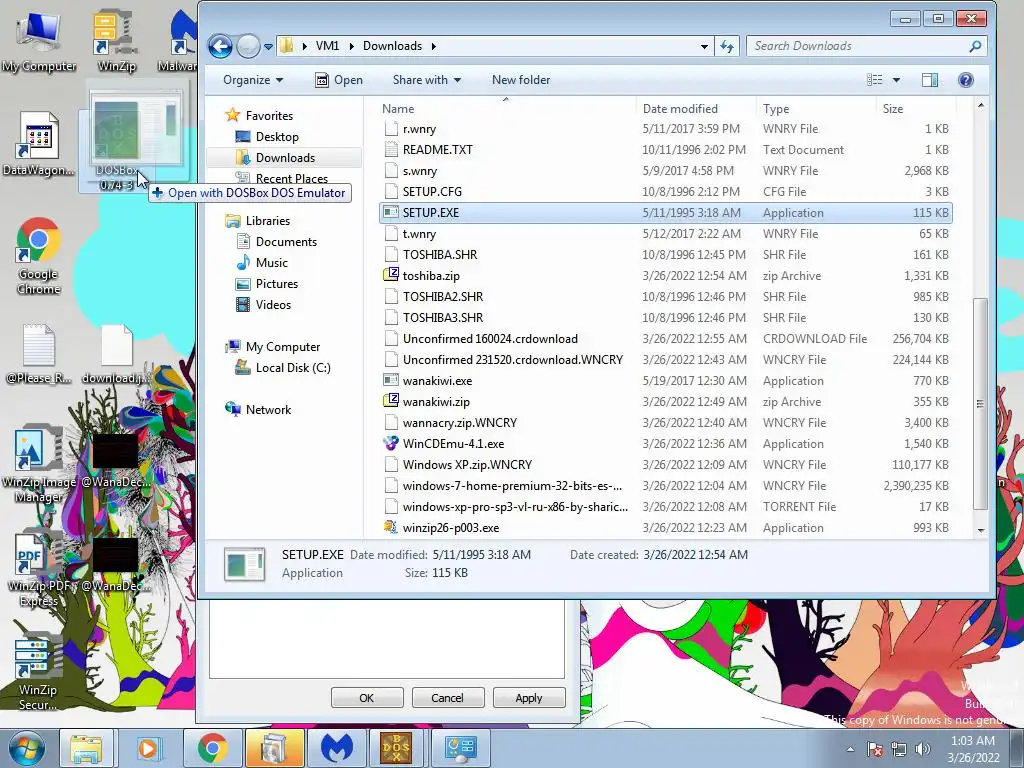1024x768 pixels.
Task: Click the SETUP.EXE file icon
Action: (x=391, y=212)
